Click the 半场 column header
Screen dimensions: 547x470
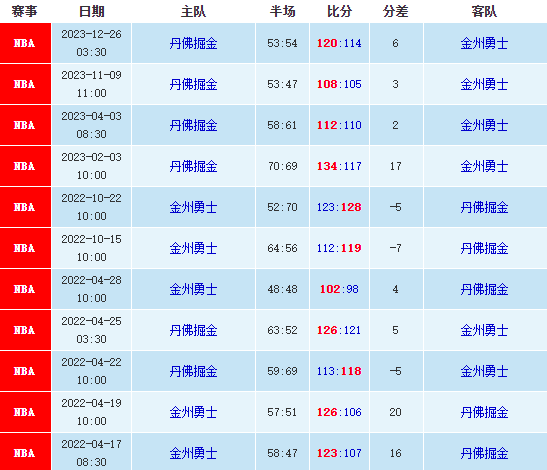[282, 12]
